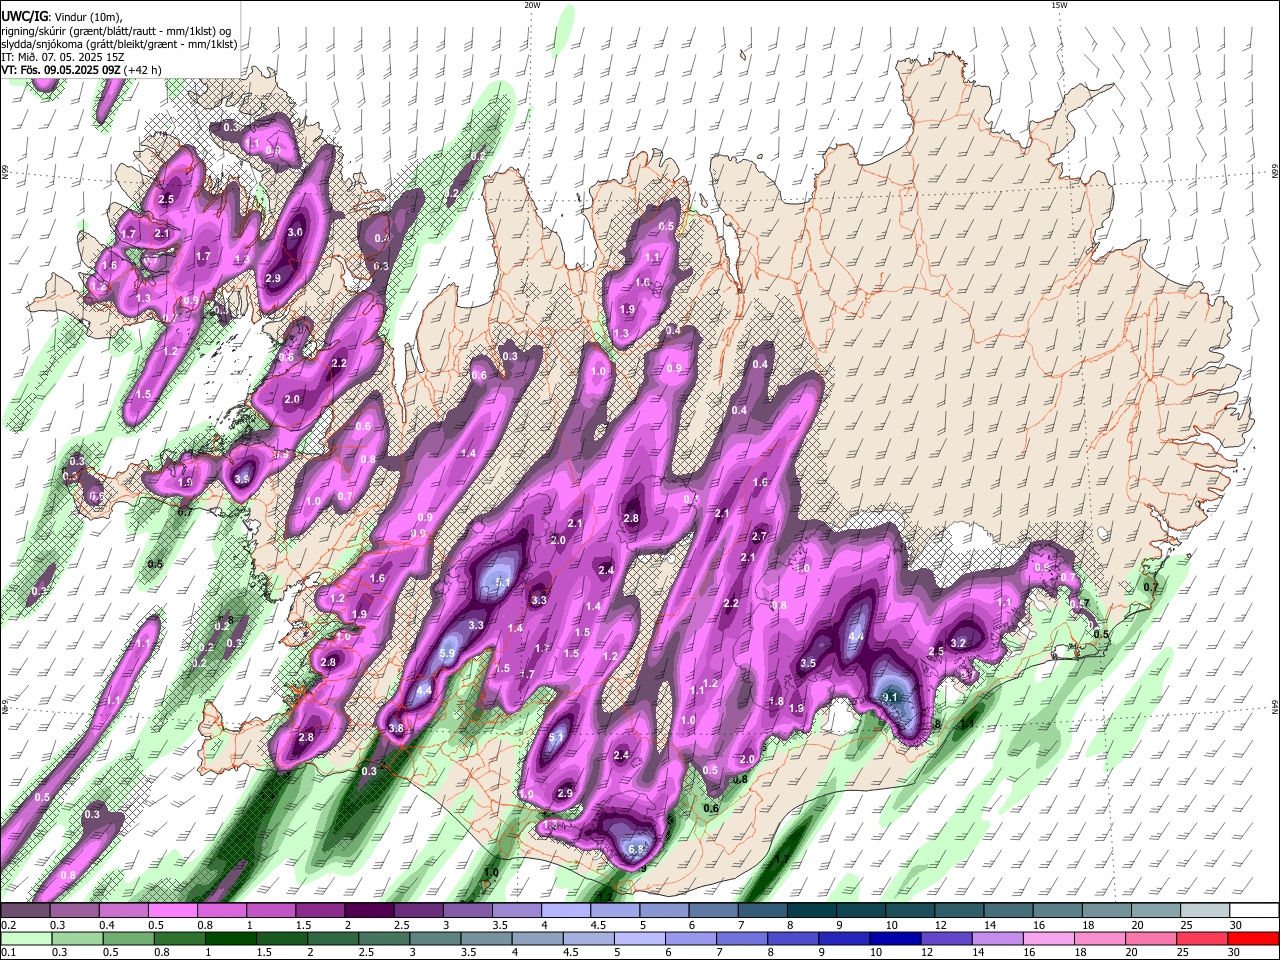This screenshot has width=1280, height=960.
Task: Select the "slydda/snjókoma (grátt/bleikt/grænt" caption line
Action: 119,44
